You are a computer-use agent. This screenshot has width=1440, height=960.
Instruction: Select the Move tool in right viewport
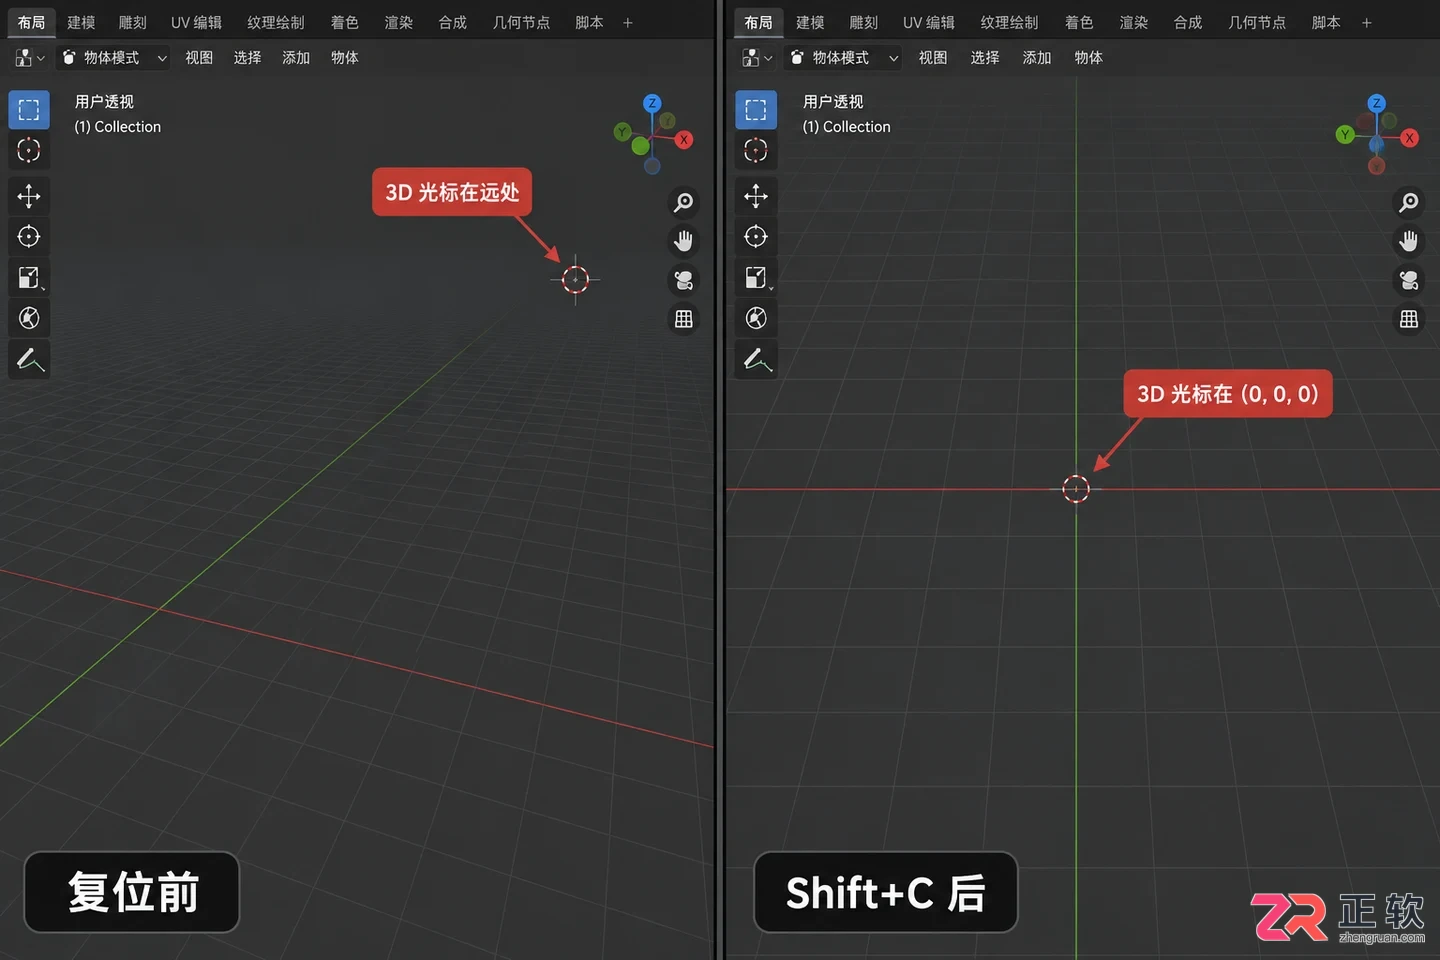(756, 196)
